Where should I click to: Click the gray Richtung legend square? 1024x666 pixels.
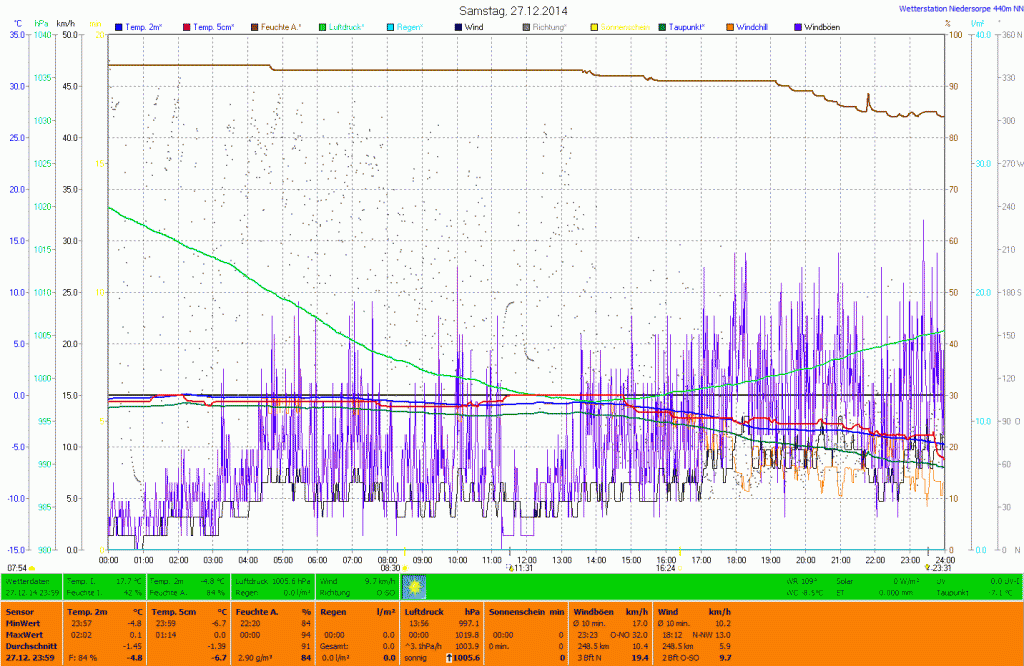[x=526, y=26]
